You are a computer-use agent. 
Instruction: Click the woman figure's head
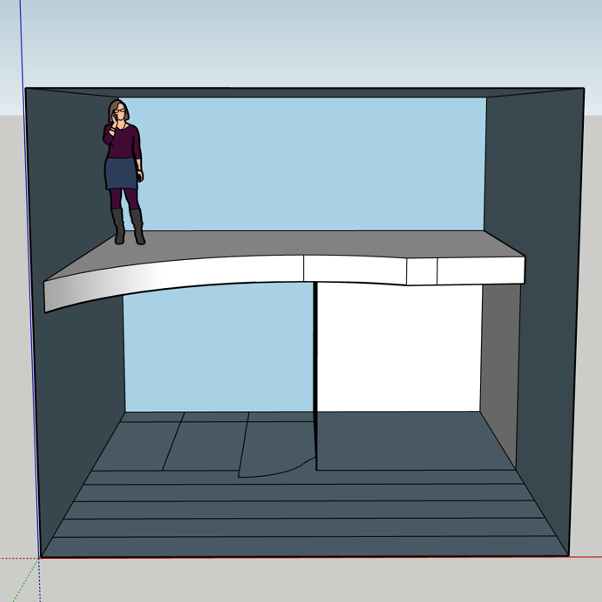[x=116, y=110]
